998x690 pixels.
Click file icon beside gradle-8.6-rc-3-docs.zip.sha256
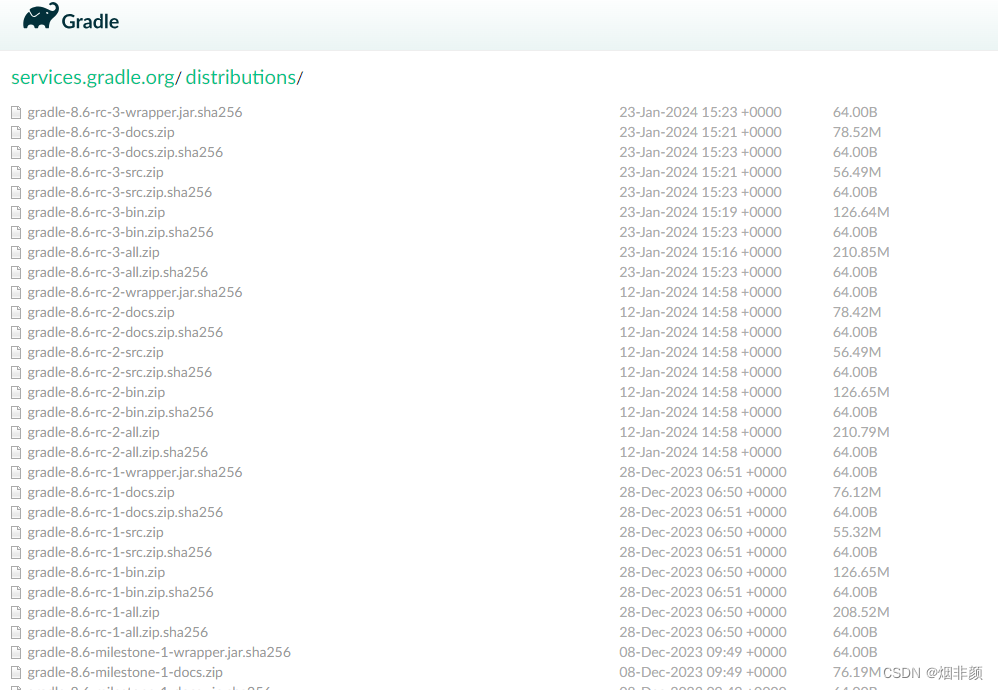pyautogui.click(x=17, y=153)
